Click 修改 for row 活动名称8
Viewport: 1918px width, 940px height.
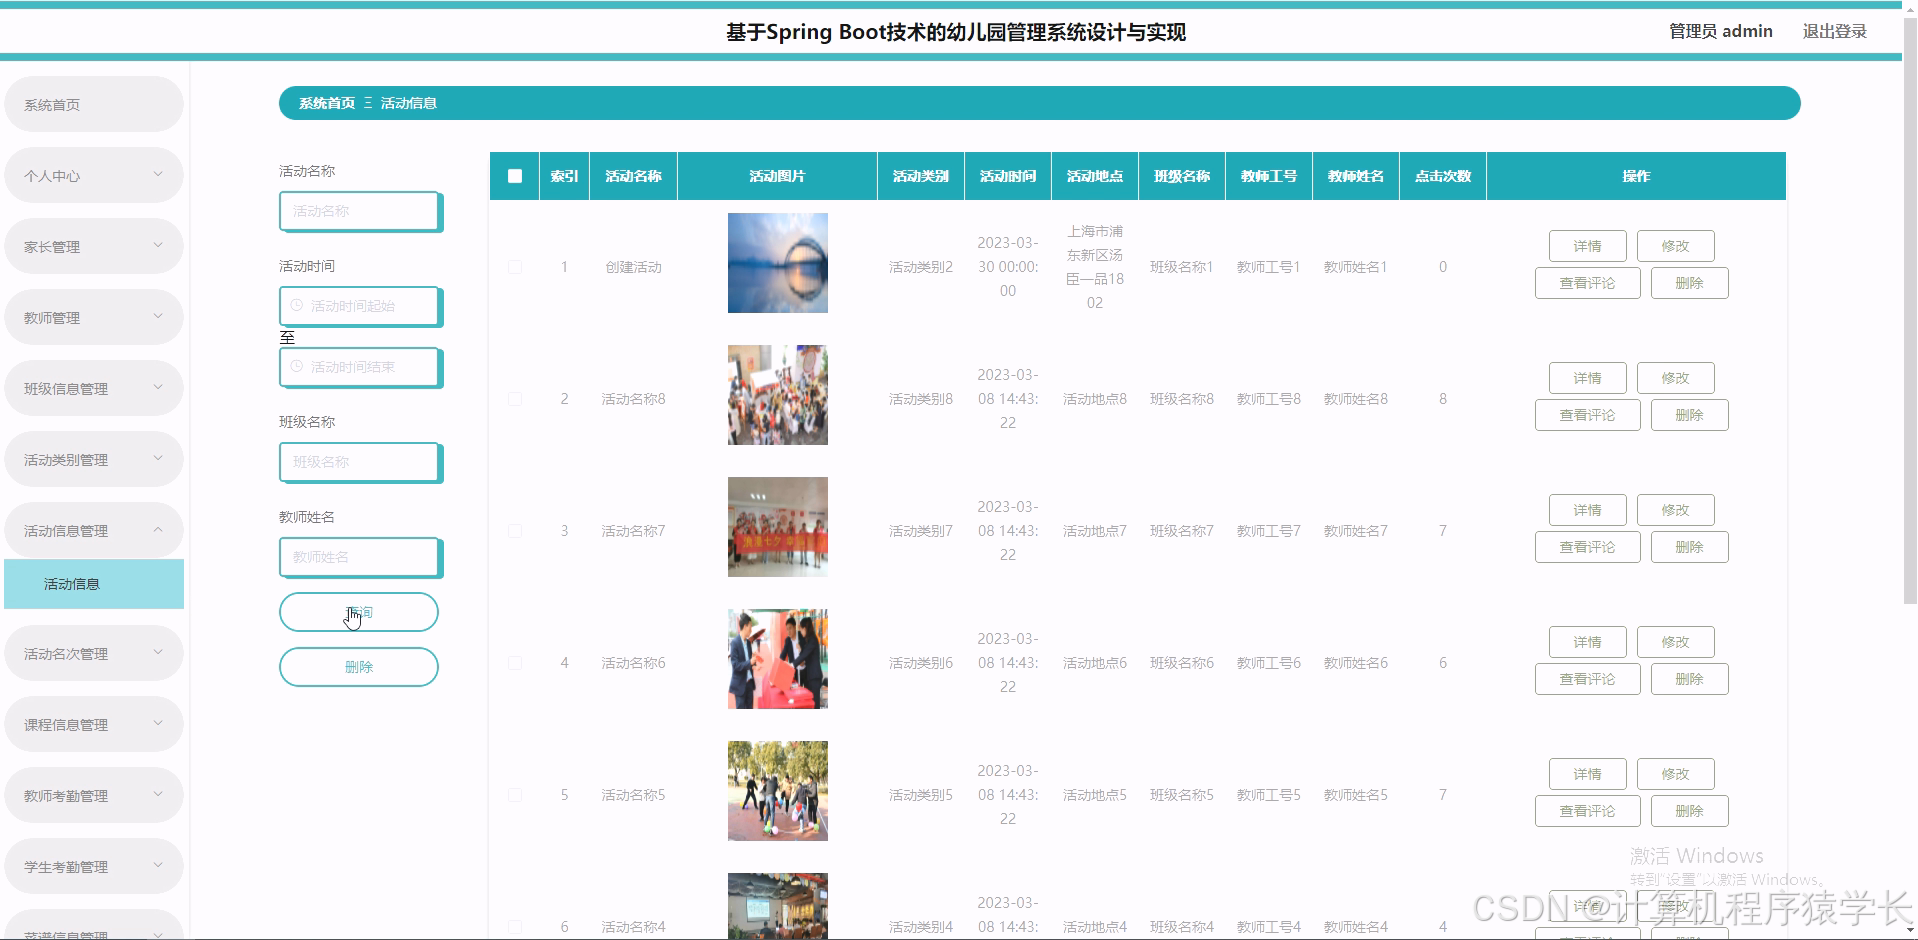[x=1675, y=378]
